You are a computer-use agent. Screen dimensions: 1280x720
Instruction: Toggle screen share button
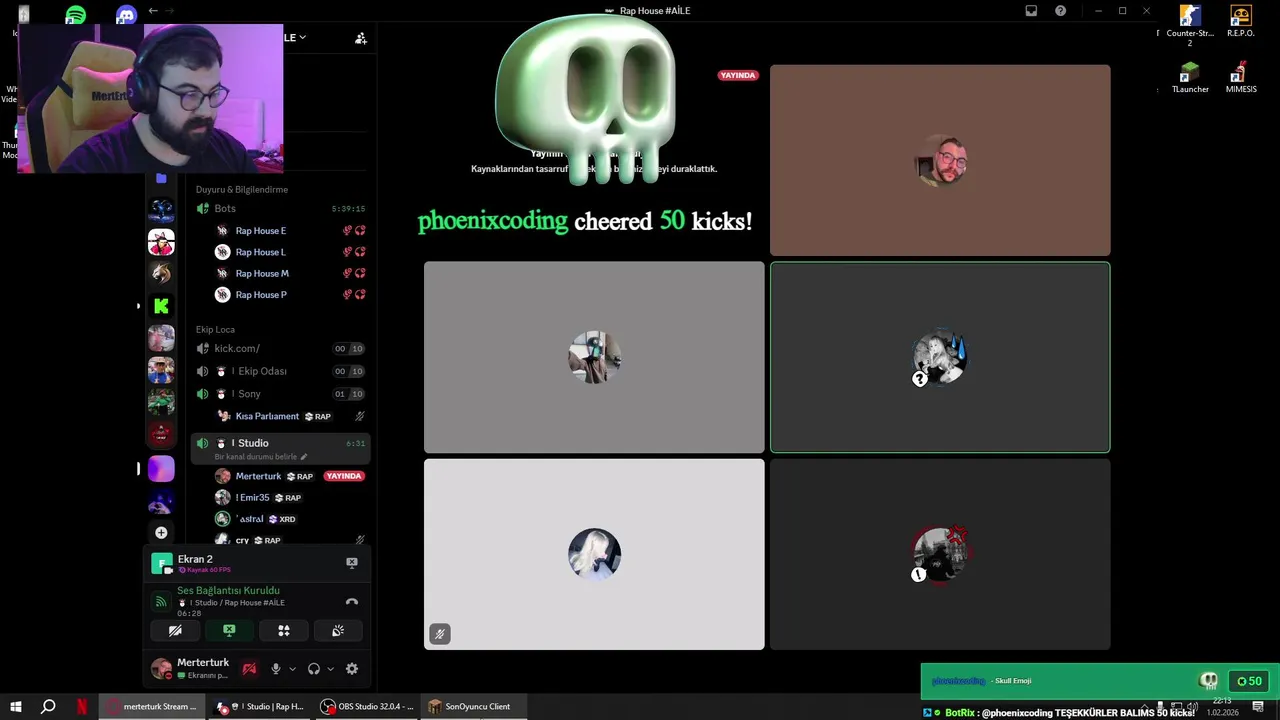click(x=229, y=630)
